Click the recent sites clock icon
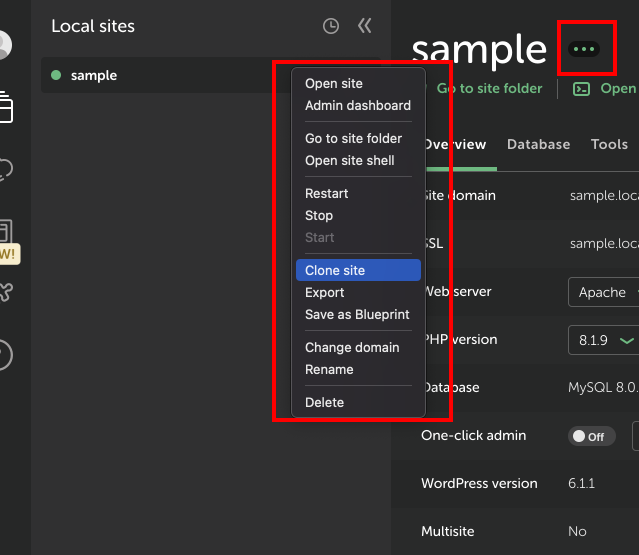This screenshot has width=639, height=555. click(x=331, y=26)
